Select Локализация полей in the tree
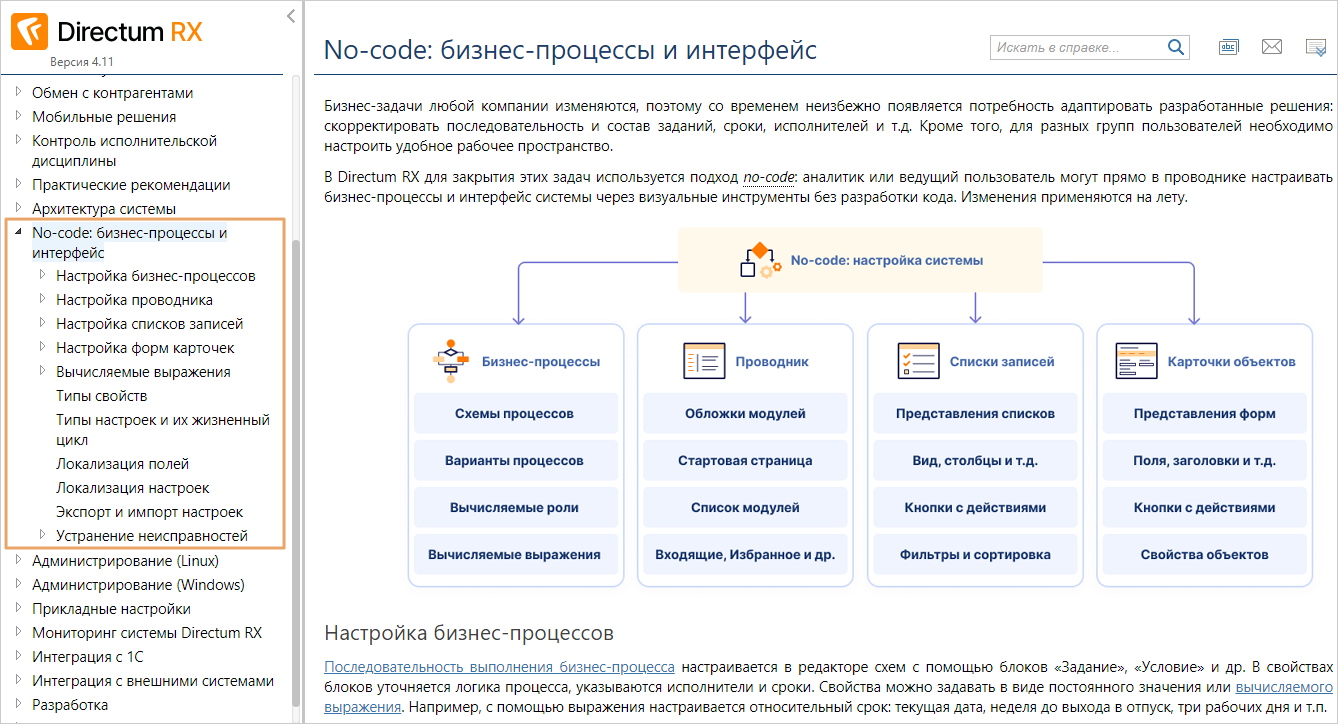Viewport: 1338px width, 724px height. [x=122, y=464]
